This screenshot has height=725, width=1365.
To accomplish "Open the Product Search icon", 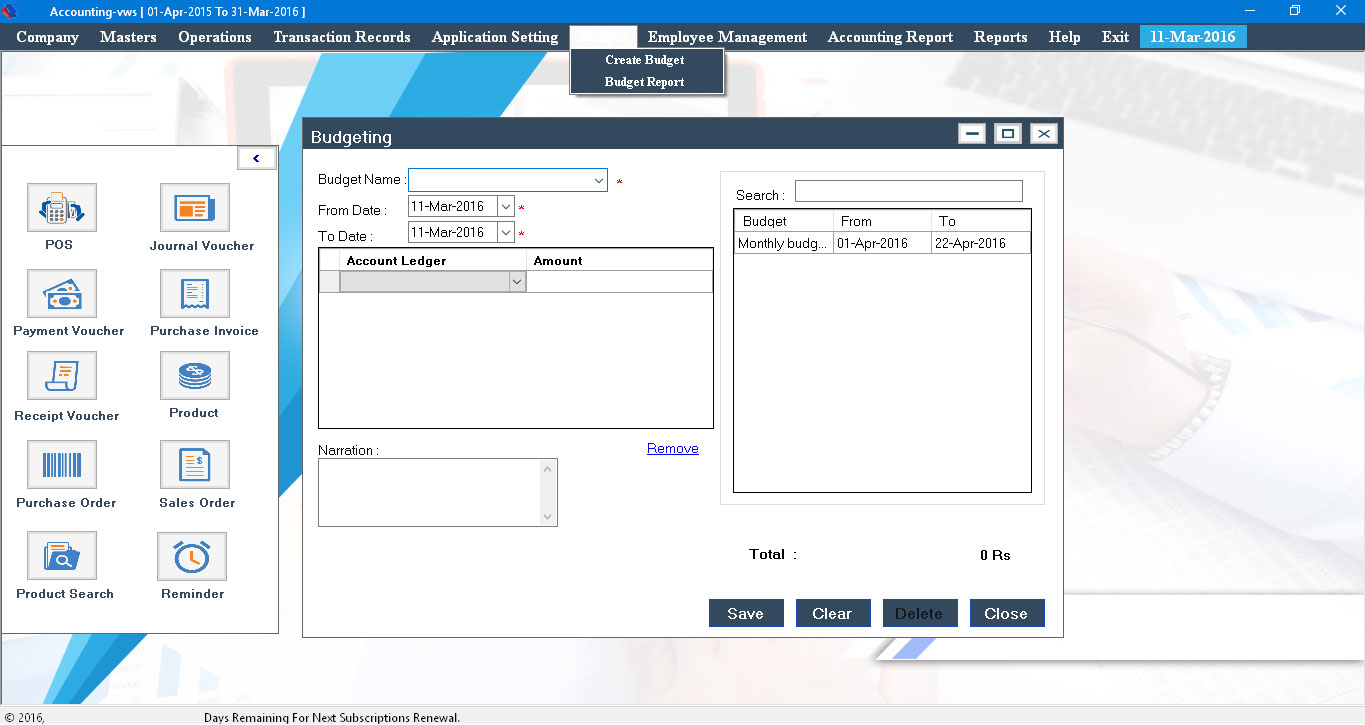I will 61,556.
